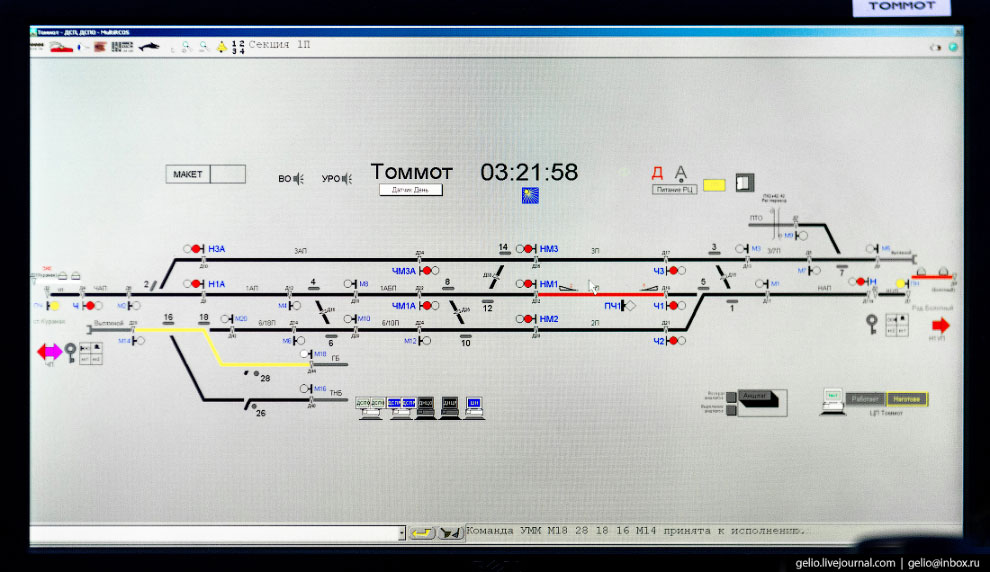Select shunting signal М9 near ПТО

coord(795,235)
